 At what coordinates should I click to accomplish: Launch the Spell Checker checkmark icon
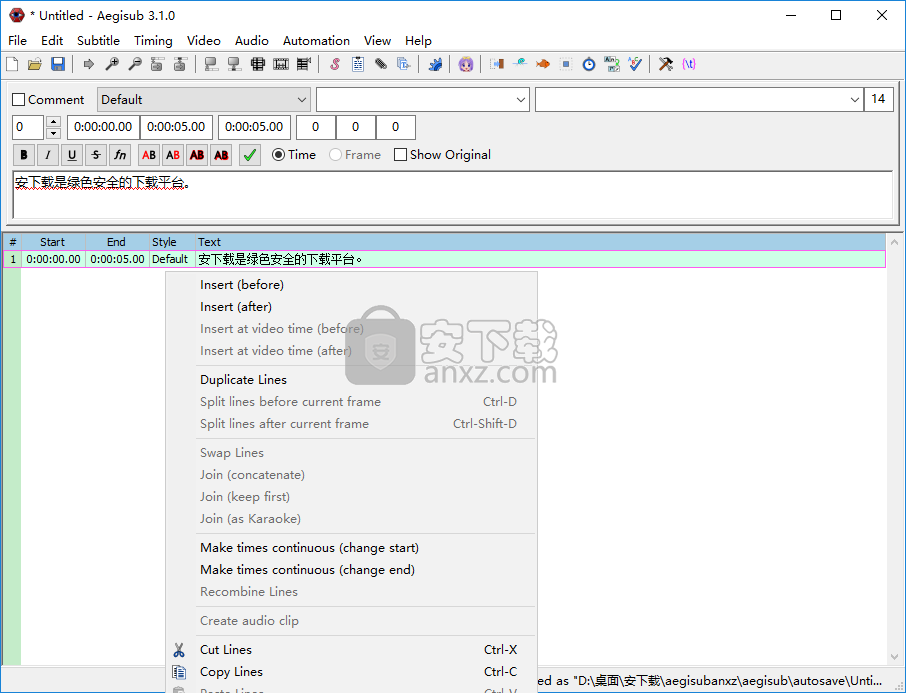(635, 64)
